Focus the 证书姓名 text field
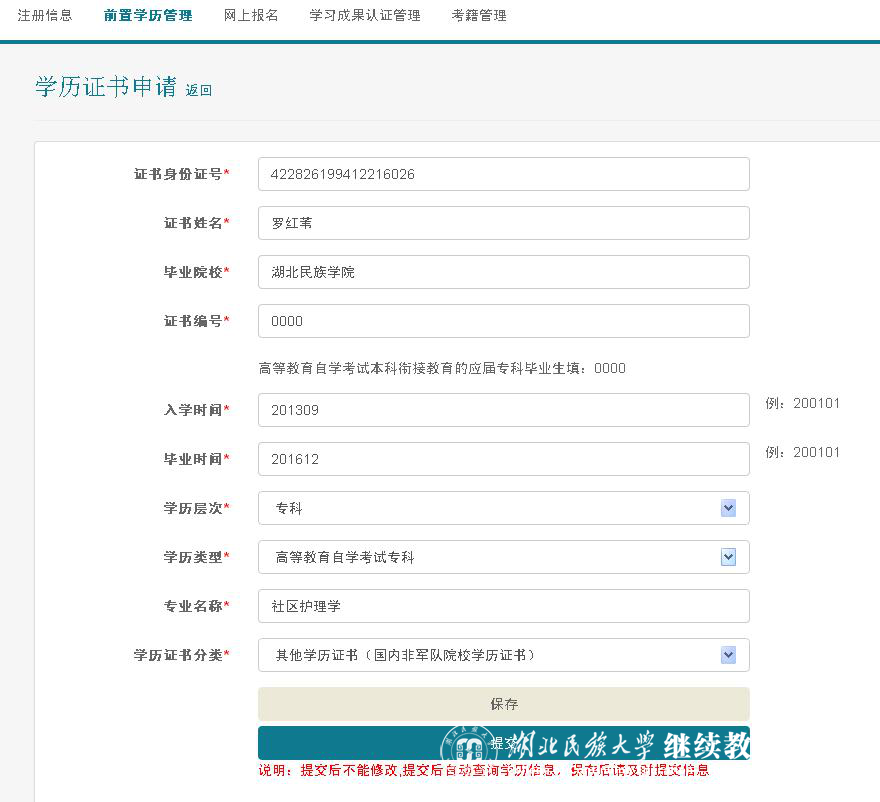The image size is (880, 802). 503,223
